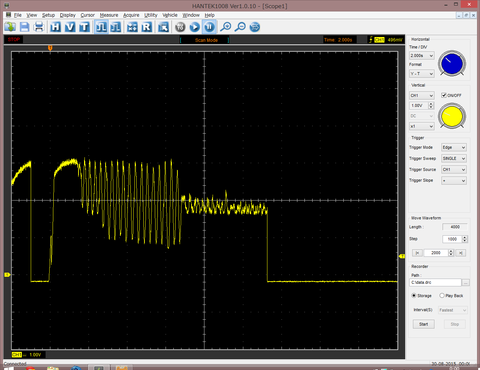Open trigger settings with the T icon
480x370 pixels.
[x=84, y=27]
